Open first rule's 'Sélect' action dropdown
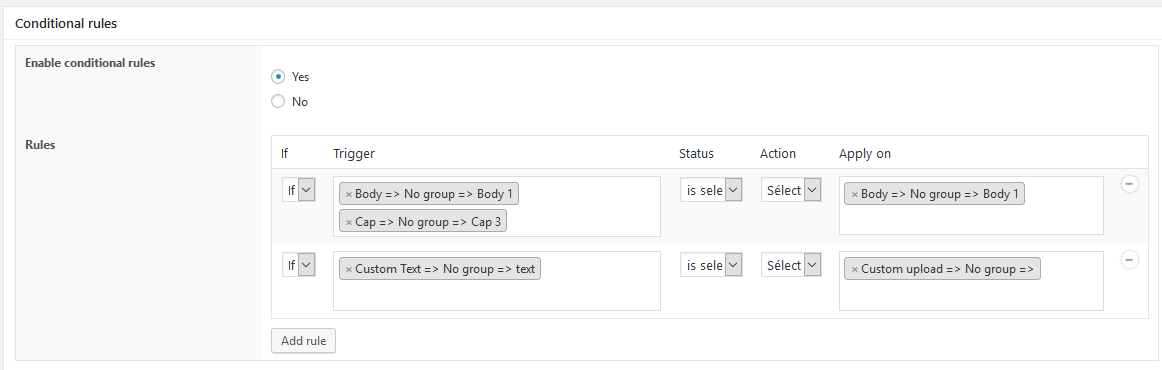Image resolution: width=1162 pixels, height=370 pixels. pyautogui.click(x=791, y=190)
